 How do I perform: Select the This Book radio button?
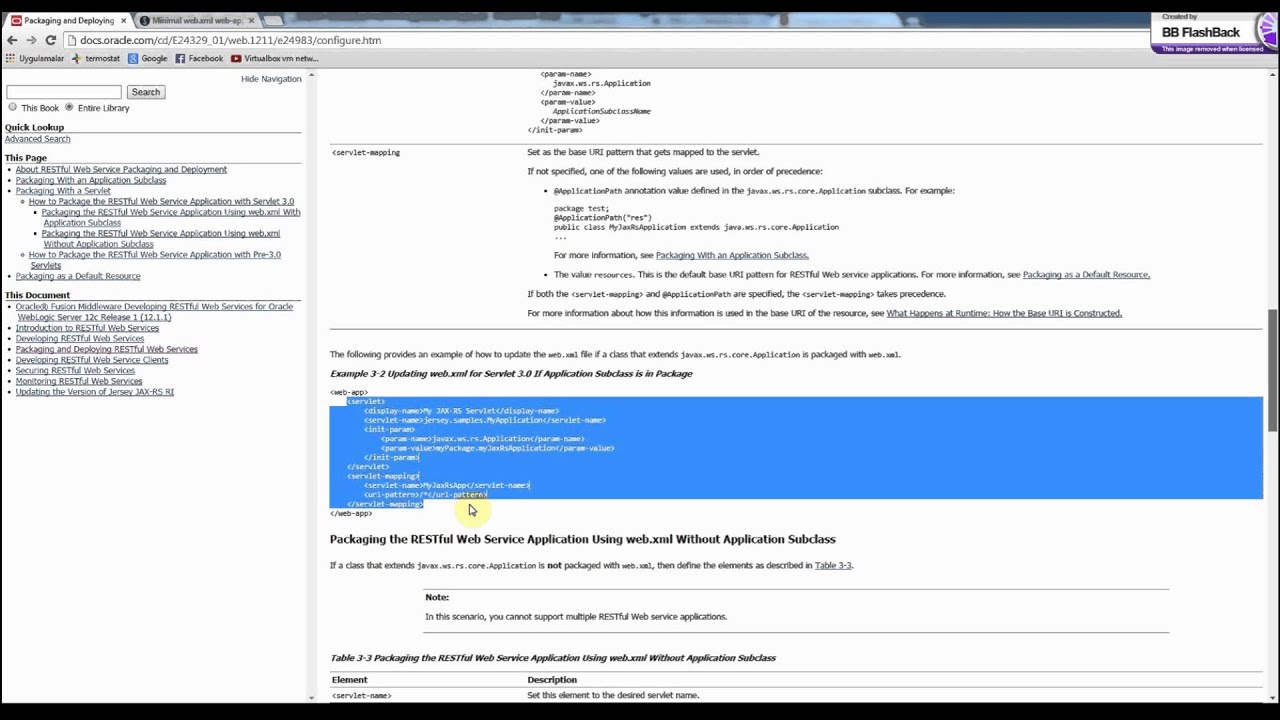(13, 107)
